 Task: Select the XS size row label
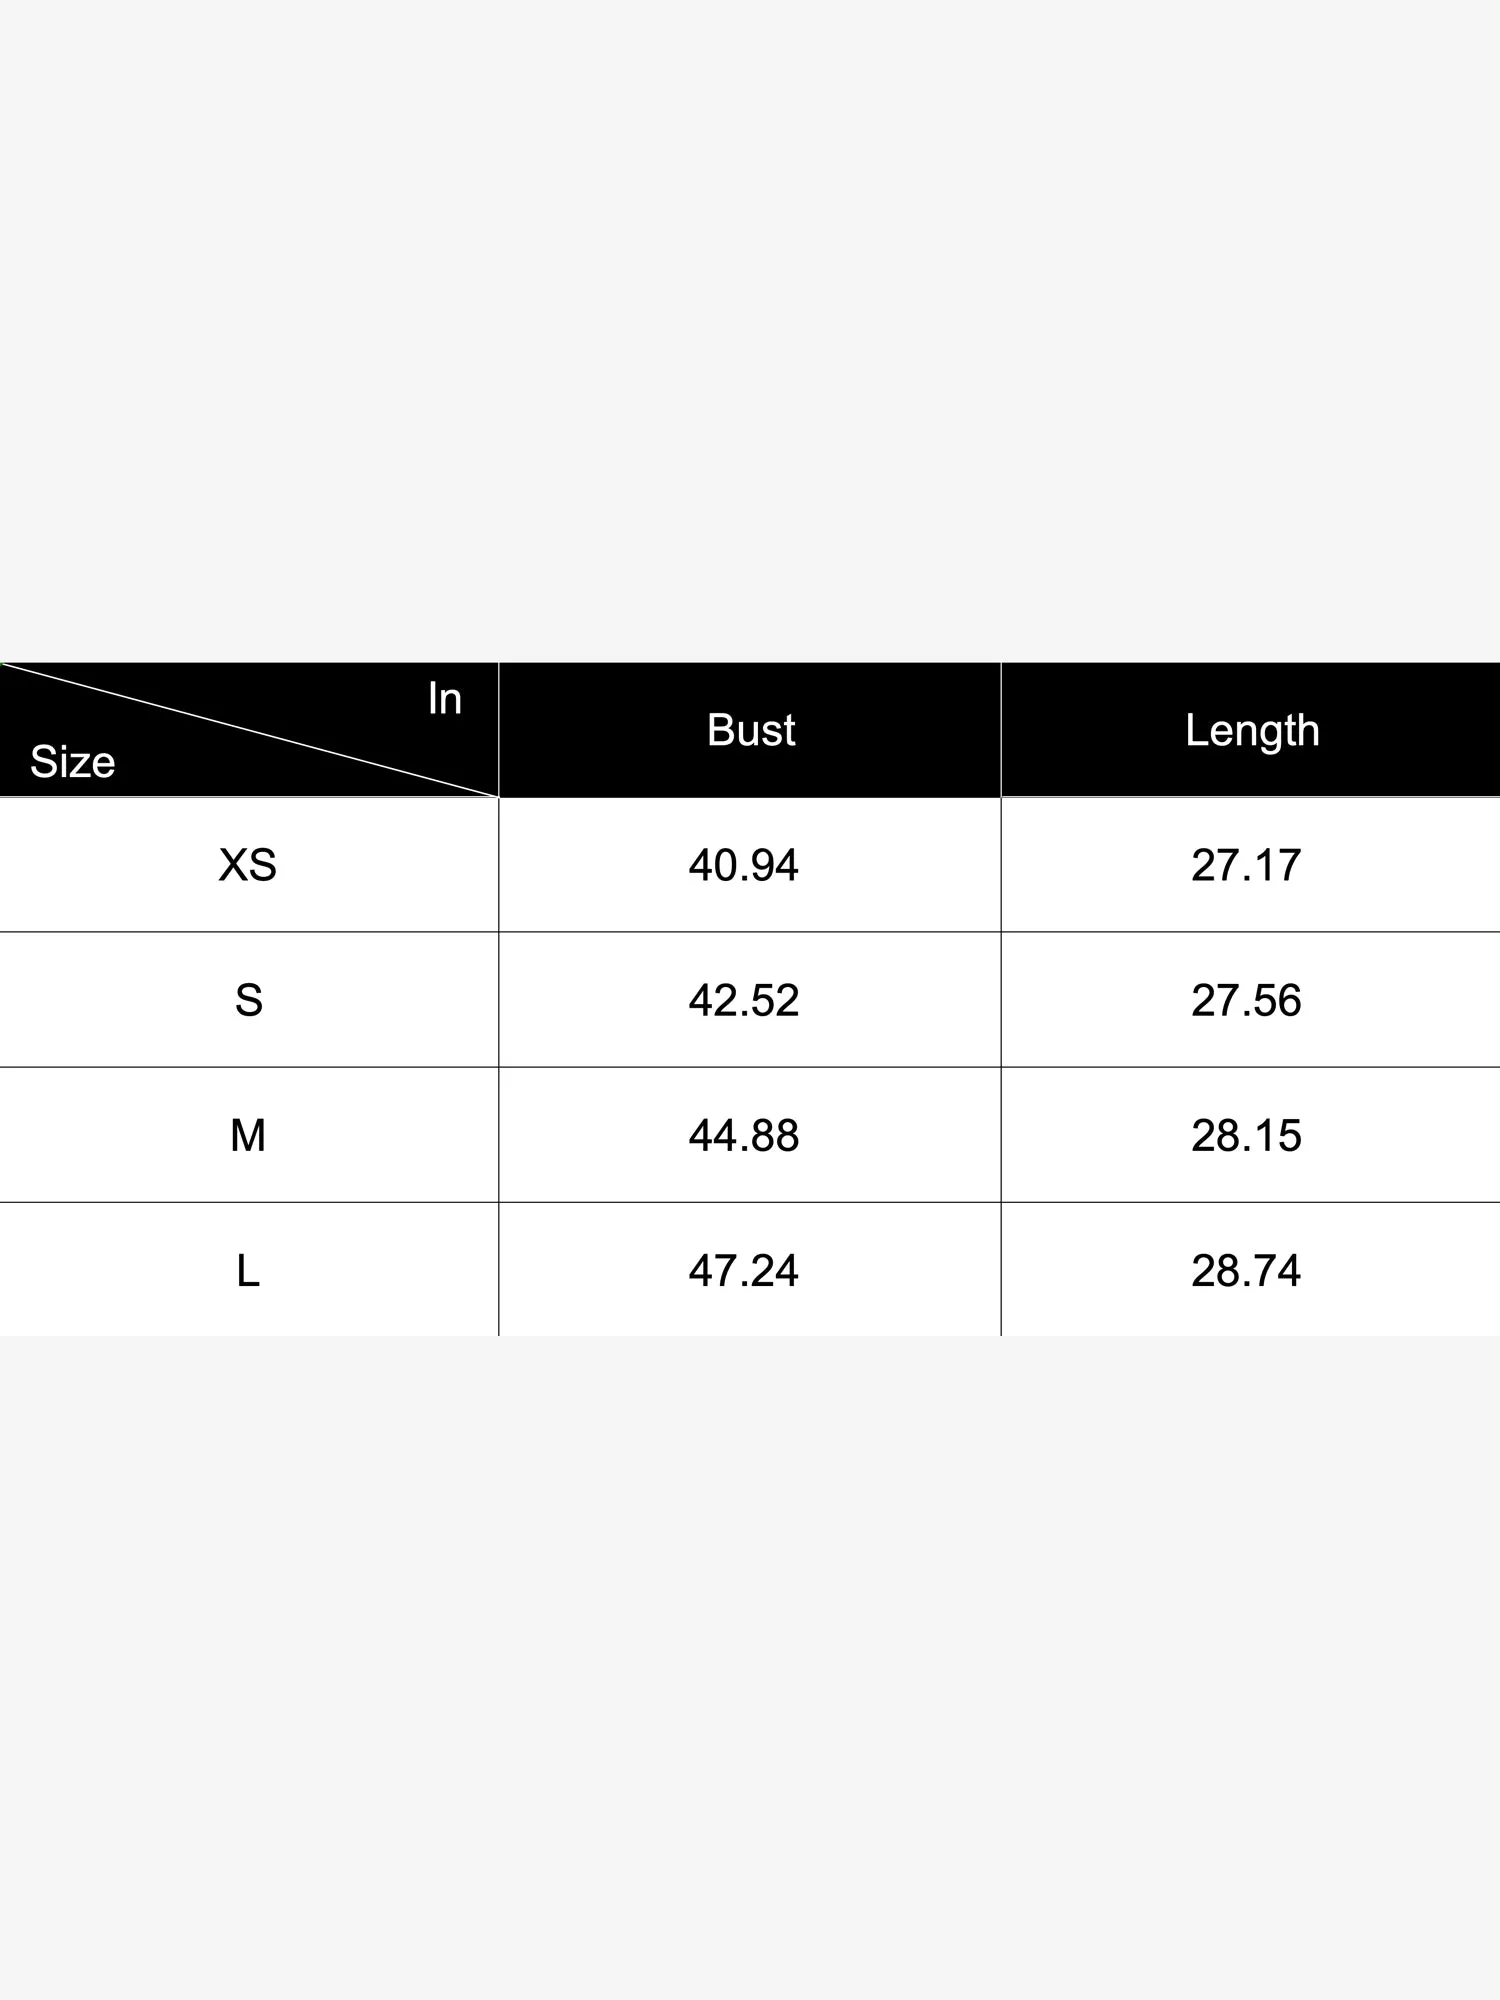click(x=248, y=865)
